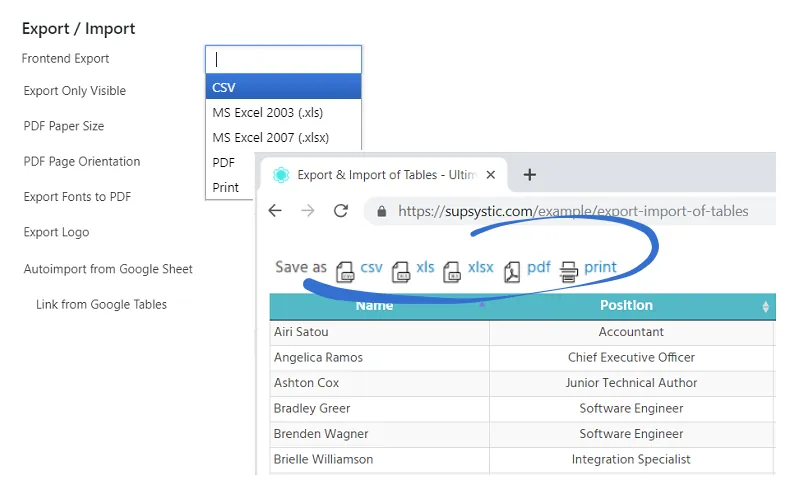Reload the page with refresh icon

click(341, 211)
